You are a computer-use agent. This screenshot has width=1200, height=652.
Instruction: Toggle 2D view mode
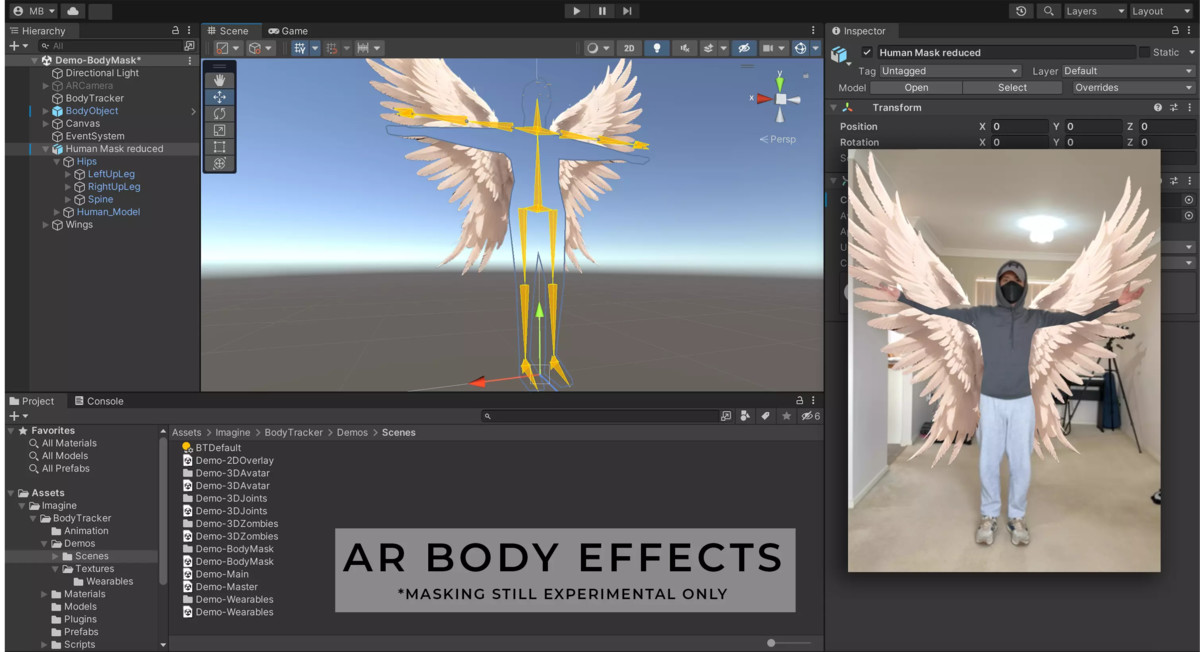click(628, 47)
